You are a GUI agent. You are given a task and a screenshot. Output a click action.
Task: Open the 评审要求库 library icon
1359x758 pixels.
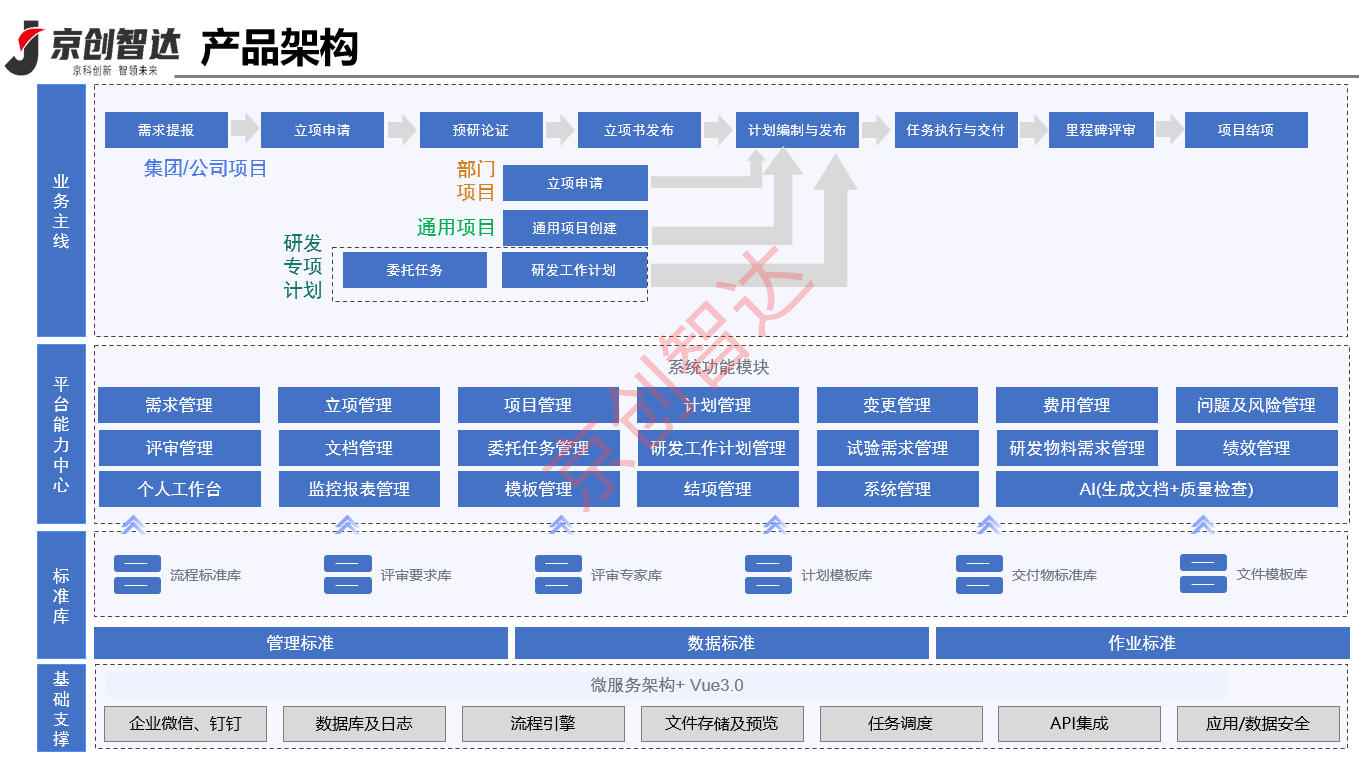tap(347, 571)
